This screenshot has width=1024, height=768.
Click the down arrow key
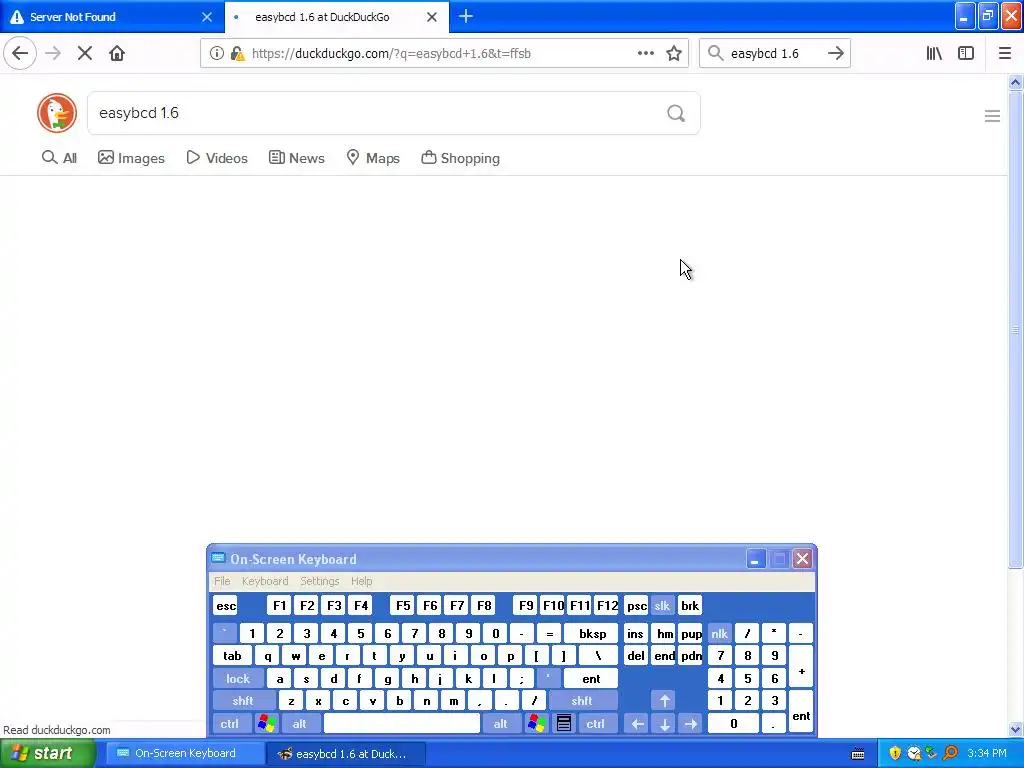(664, 724)
